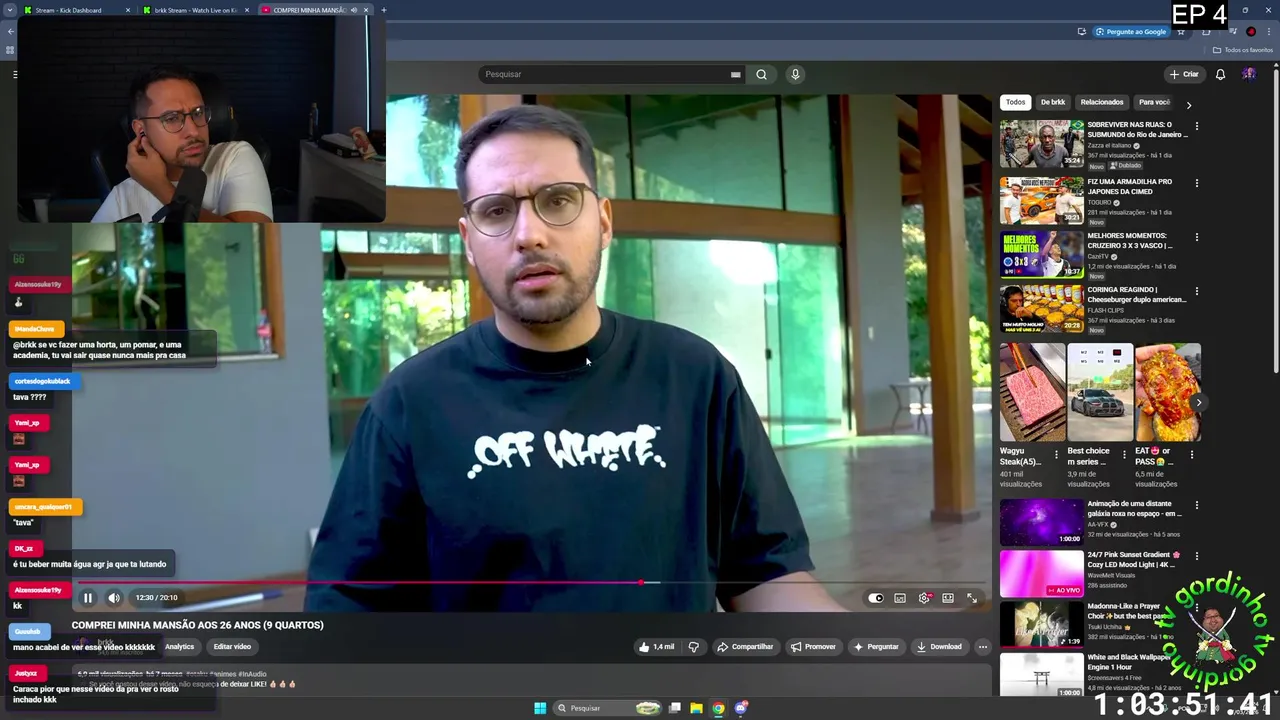Viewport: 1280px width, 720px height.
Task: Select the Relacionados filter chip
Action: (1101, 102)
